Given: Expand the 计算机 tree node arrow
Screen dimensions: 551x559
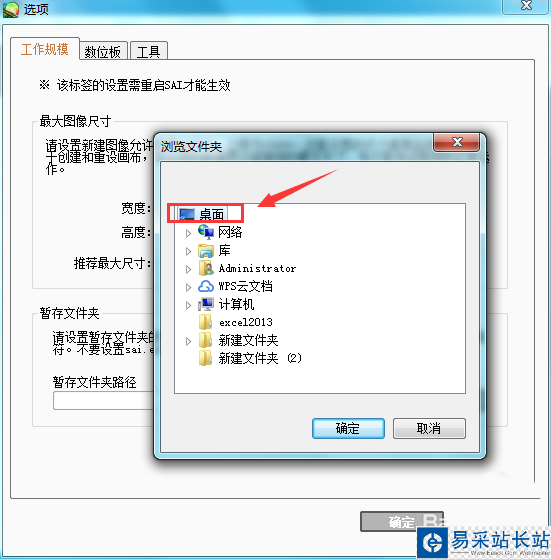Looking at the screenshot, I should click(189, 305).
